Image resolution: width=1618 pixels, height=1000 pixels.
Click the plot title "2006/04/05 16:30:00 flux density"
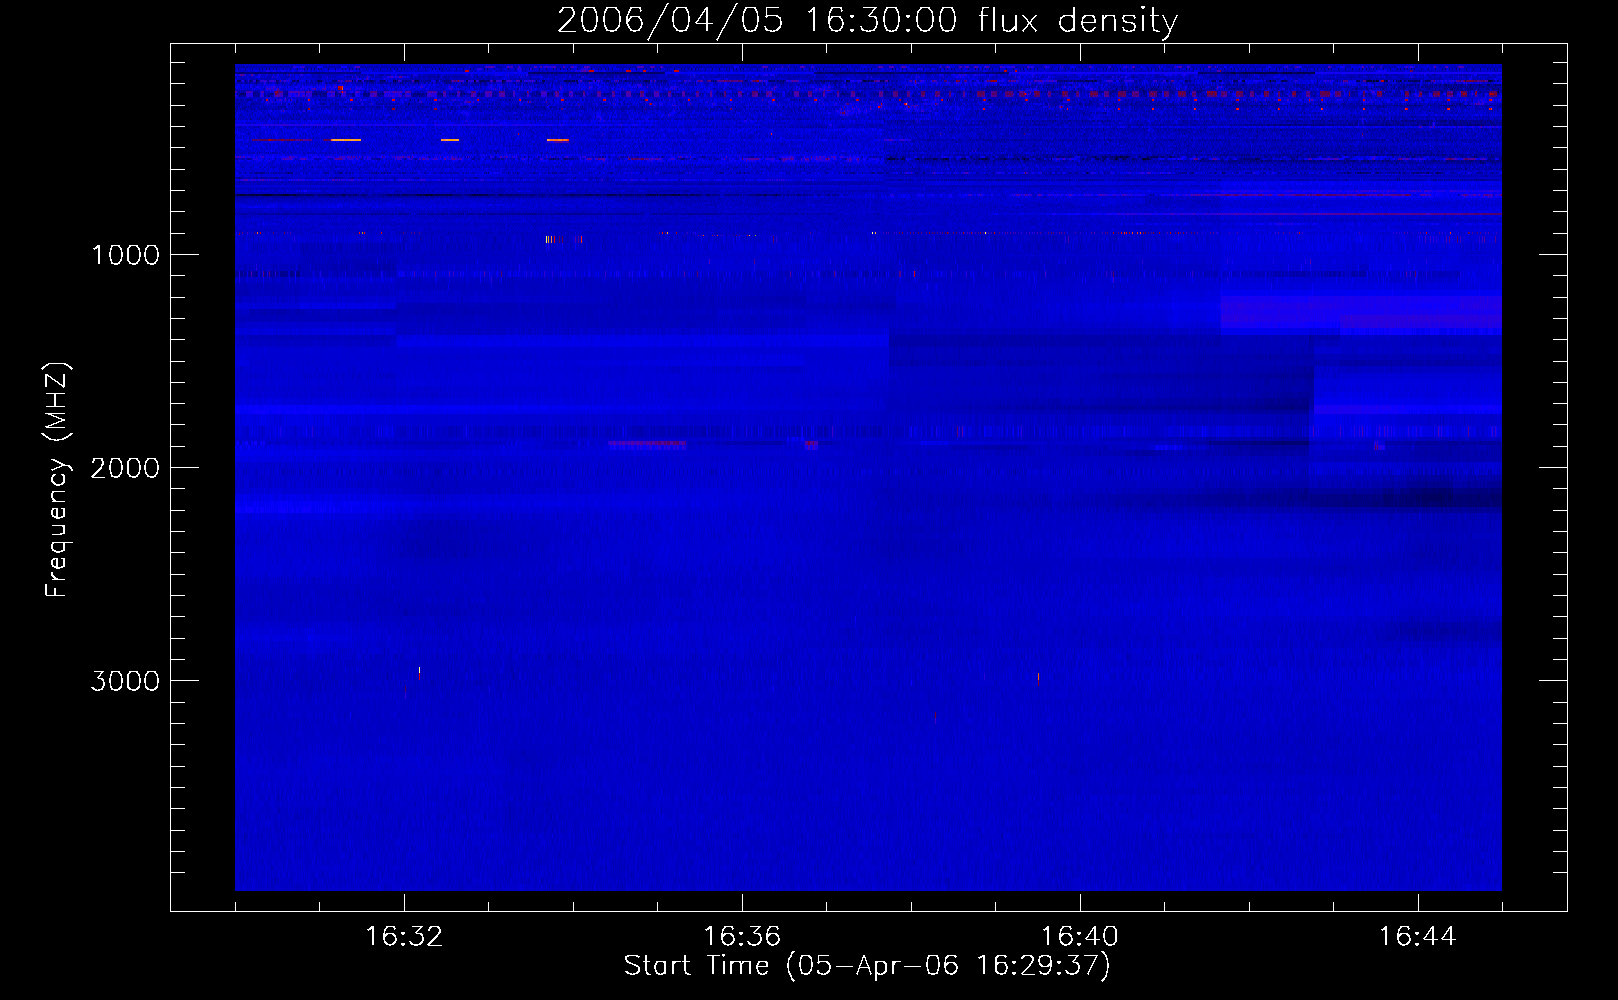(867, 21)
